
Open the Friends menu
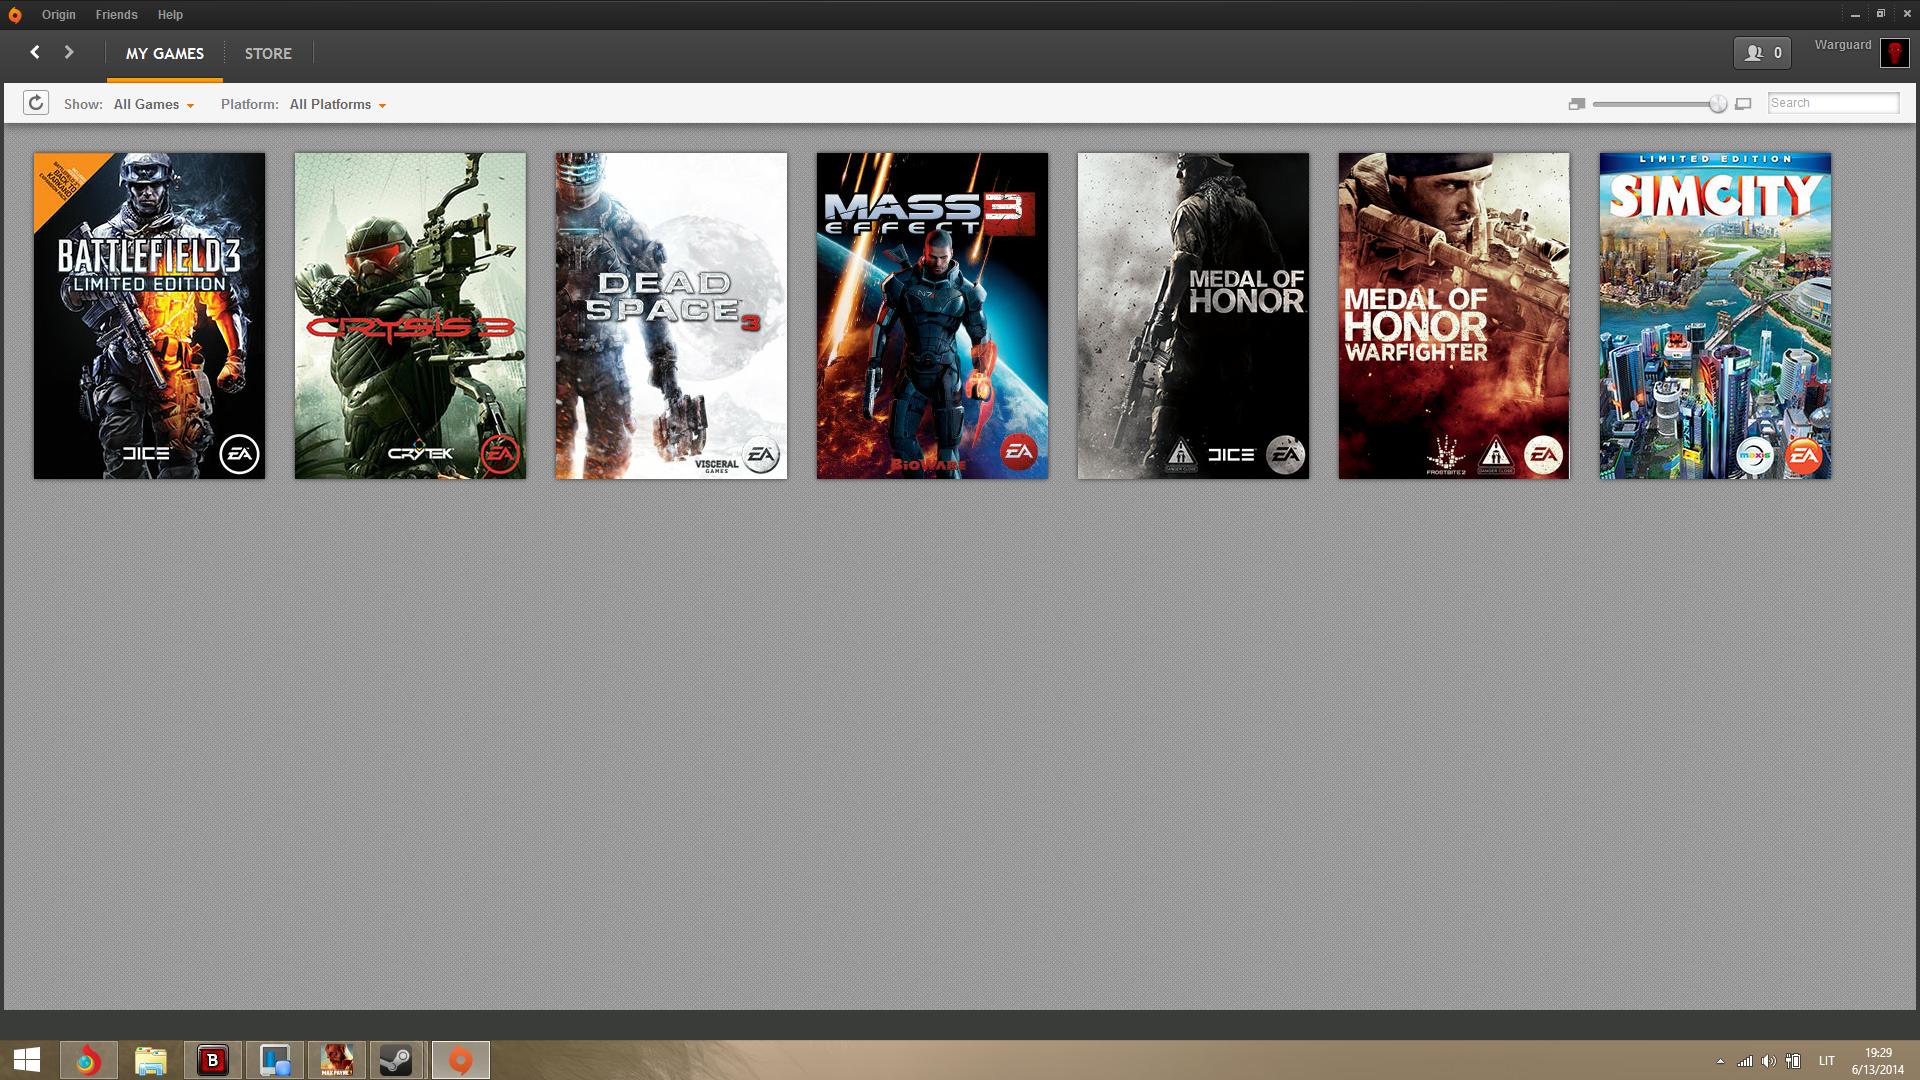[x=117, y=15]
